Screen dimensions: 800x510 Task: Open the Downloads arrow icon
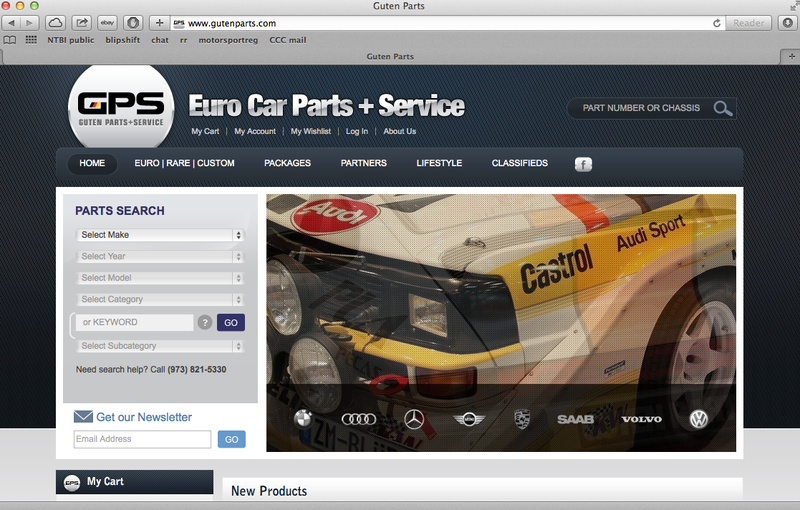tap(788, 23)
